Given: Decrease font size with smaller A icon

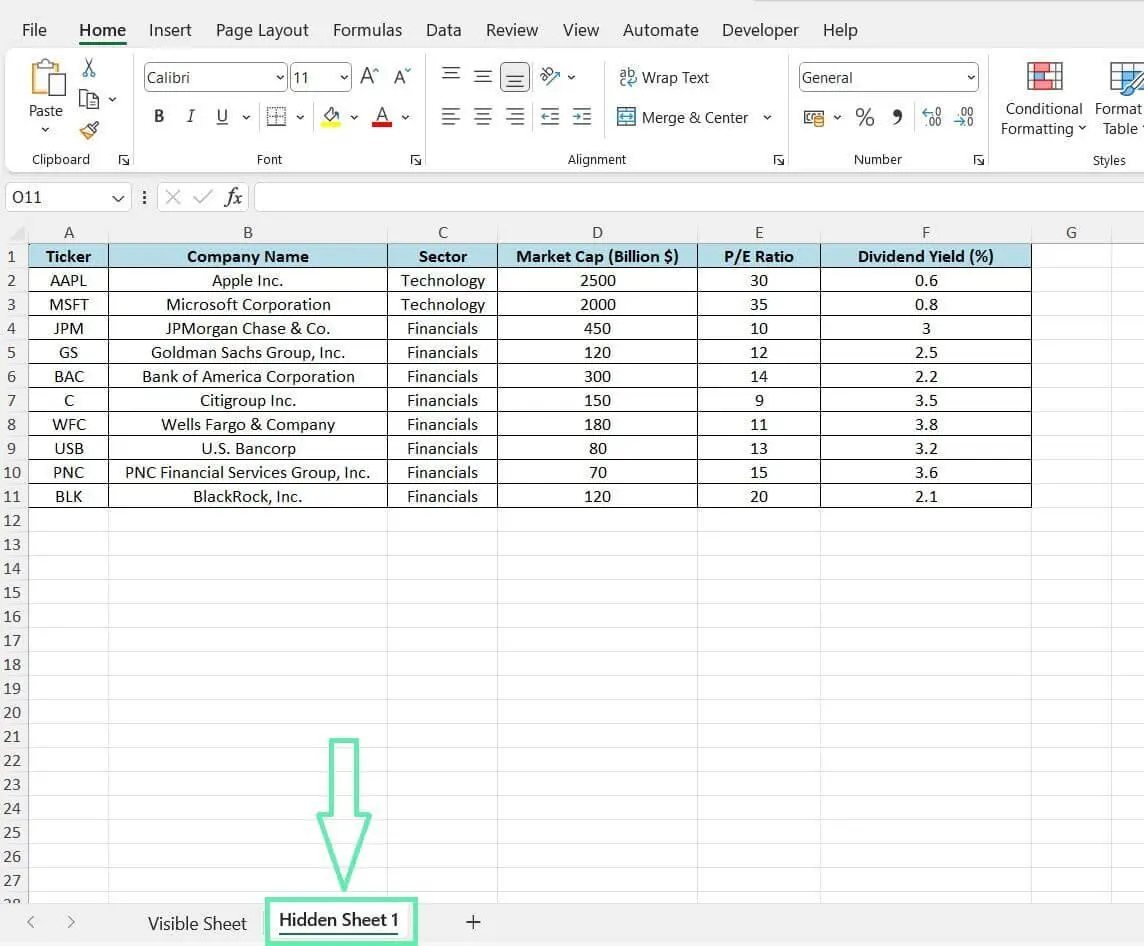Looking at the screenshot, I should pos(402,77).
